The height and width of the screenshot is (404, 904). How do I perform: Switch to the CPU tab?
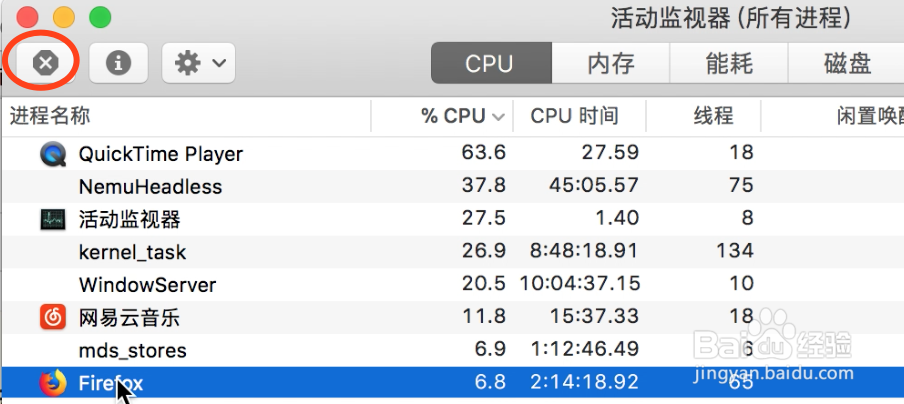click(488, 64)
